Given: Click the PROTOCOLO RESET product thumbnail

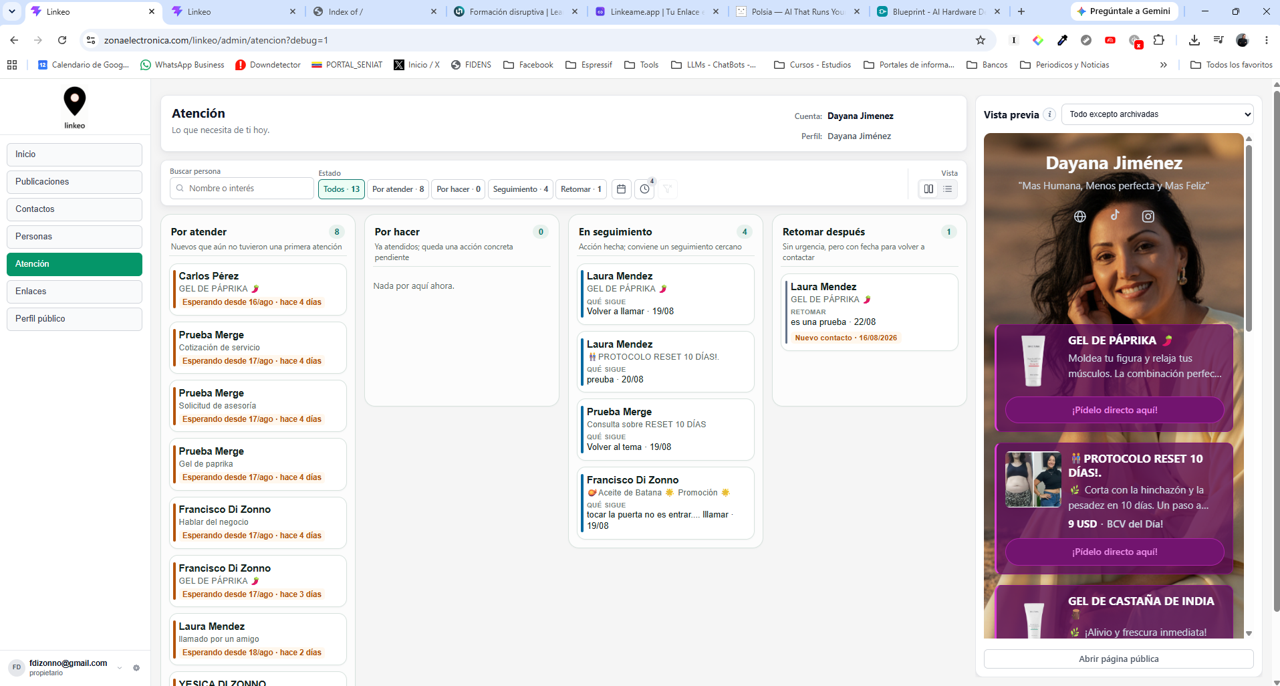Looking at the screenshot, I should pyautogui.click(x=1033, y=480).
